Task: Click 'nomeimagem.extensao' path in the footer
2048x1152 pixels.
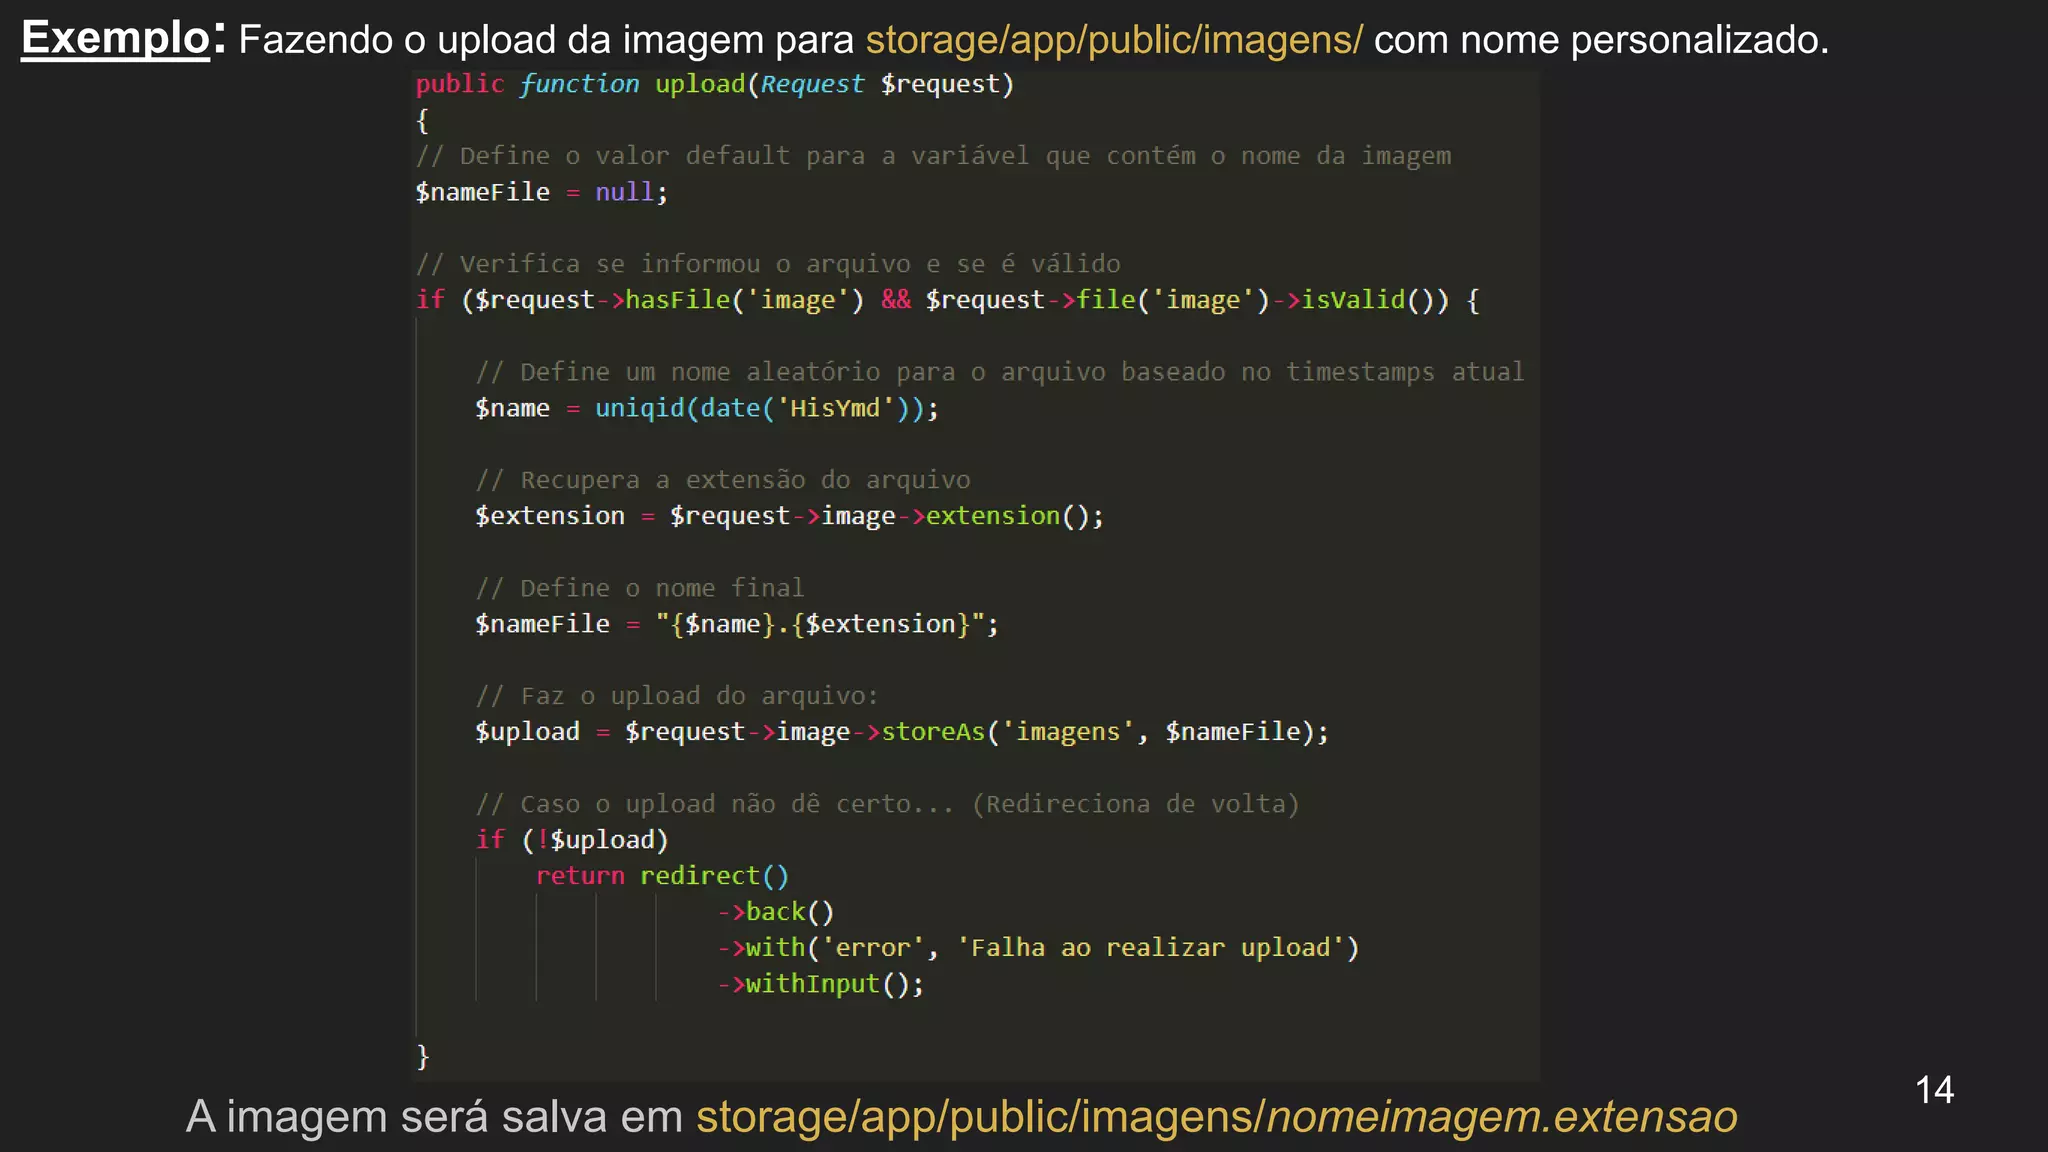Action: 1502,1118
